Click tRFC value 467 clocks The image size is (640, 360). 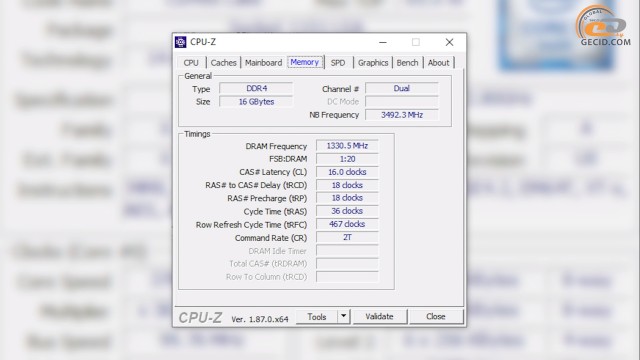(347, 224)
